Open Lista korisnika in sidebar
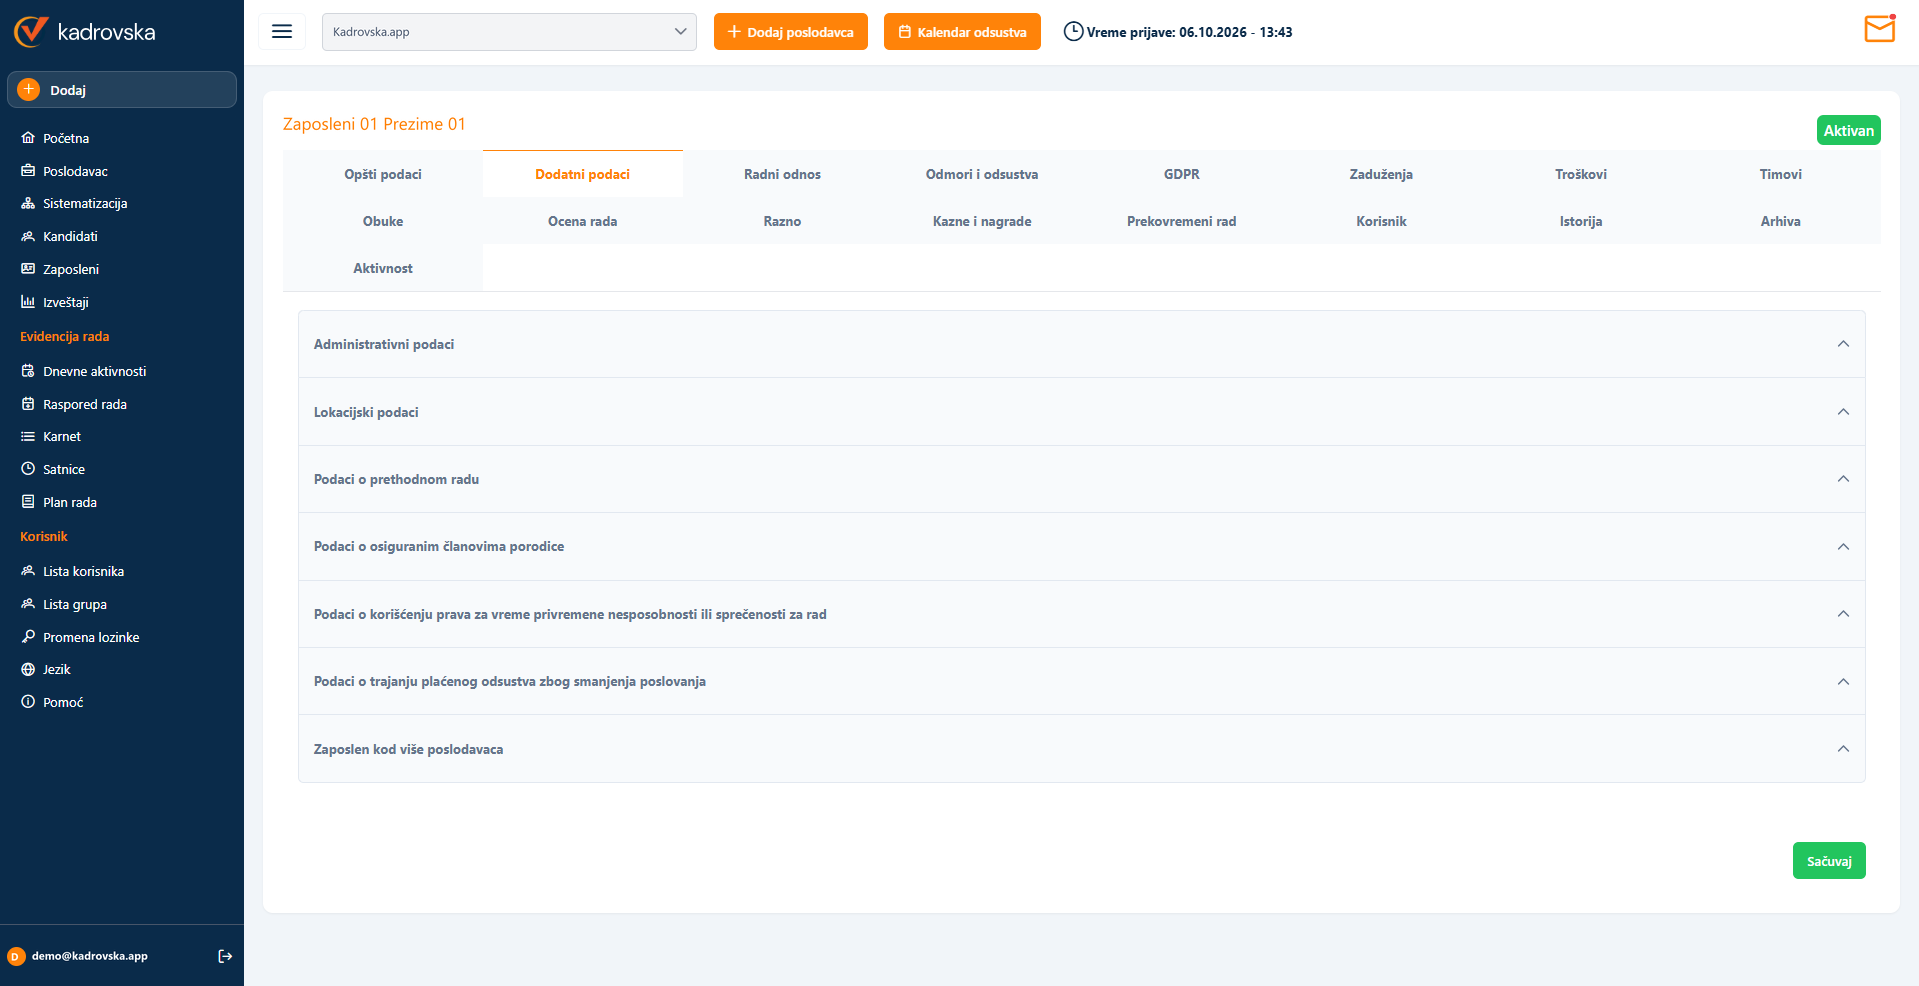The height and width of the screenshot is (986, 1919). [x=83, y=571]
